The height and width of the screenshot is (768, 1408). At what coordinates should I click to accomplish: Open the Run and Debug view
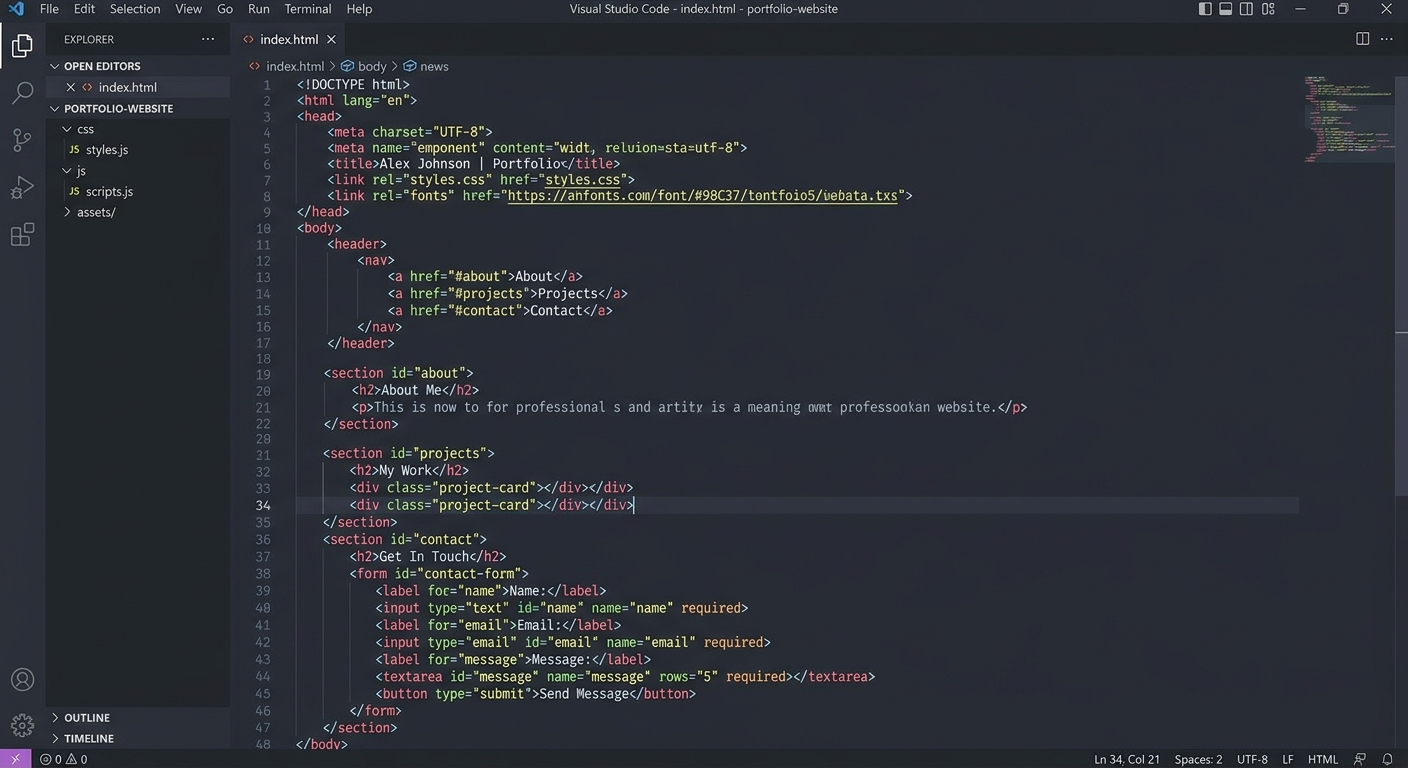coord(22,187)
